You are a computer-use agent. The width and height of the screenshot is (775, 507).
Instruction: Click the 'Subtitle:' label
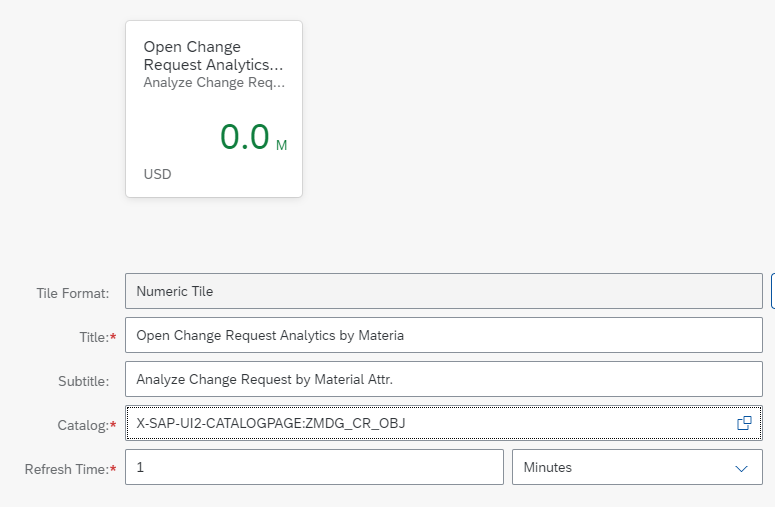84,381
